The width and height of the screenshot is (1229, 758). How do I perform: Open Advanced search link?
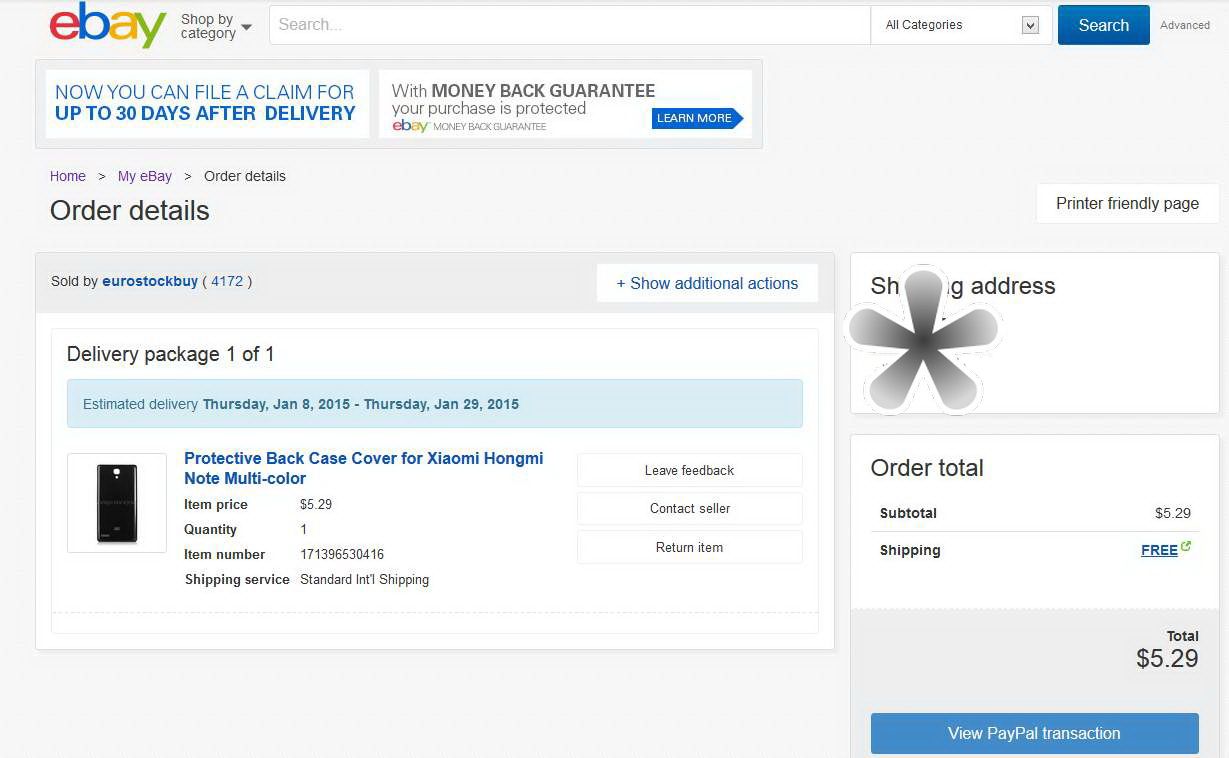point(1185,26)
